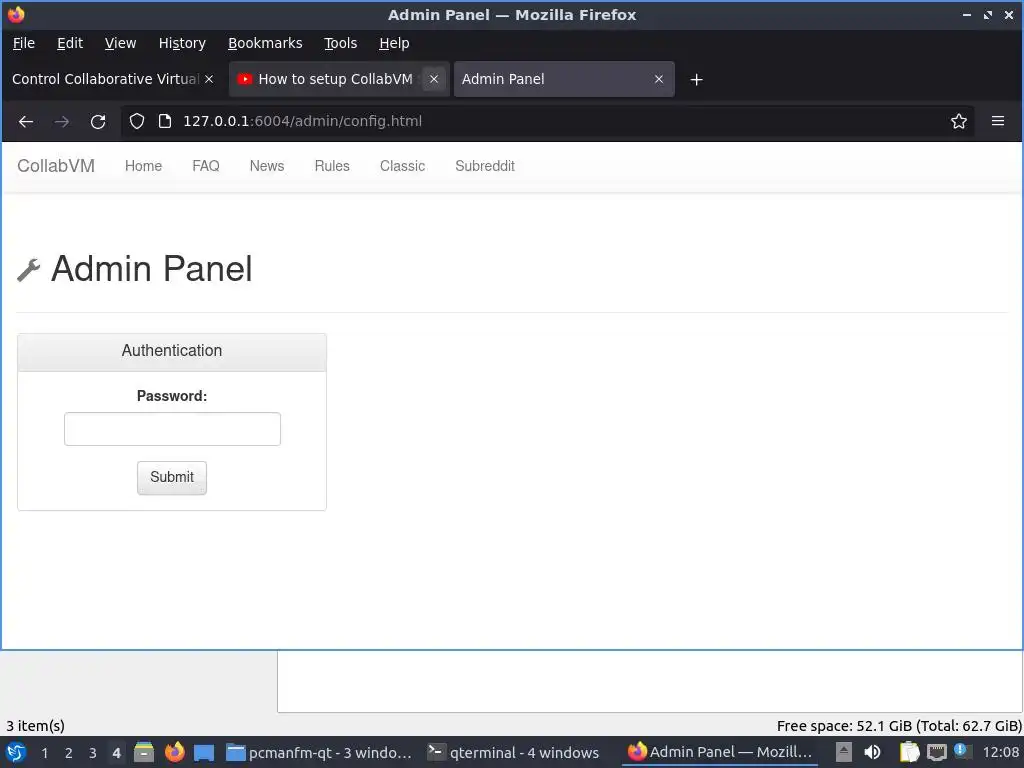Focus the Password input field
This screenshot has height=768, width=1024.
[172, 429]
